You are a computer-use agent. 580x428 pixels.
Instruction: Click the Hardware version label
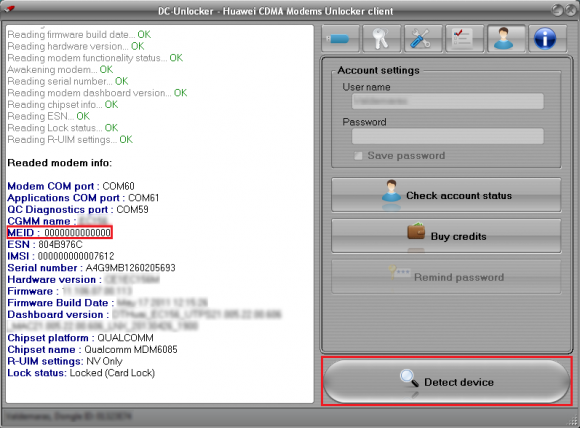pos(54,280)
